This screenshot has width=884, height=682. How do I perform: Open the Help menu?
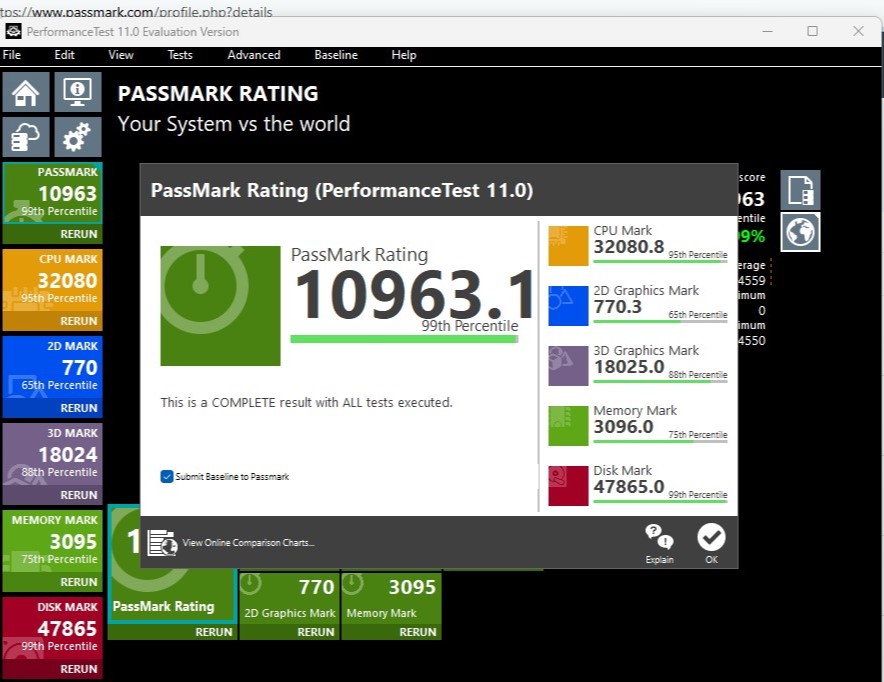pos(404,55)
